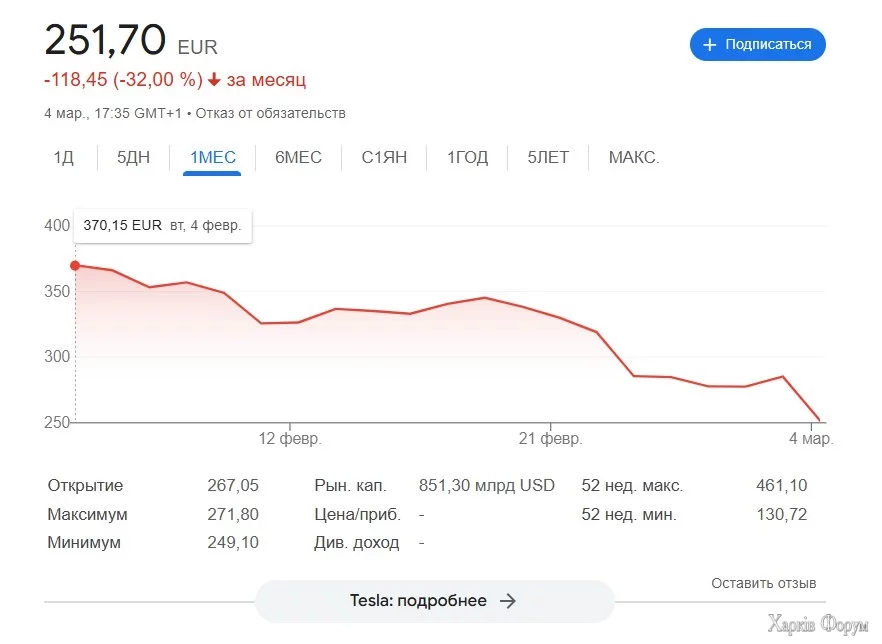The width and height of the screenshot is (882, 644).
Task: Switch to 6МЕС chart range
Action: click(298, 158)
